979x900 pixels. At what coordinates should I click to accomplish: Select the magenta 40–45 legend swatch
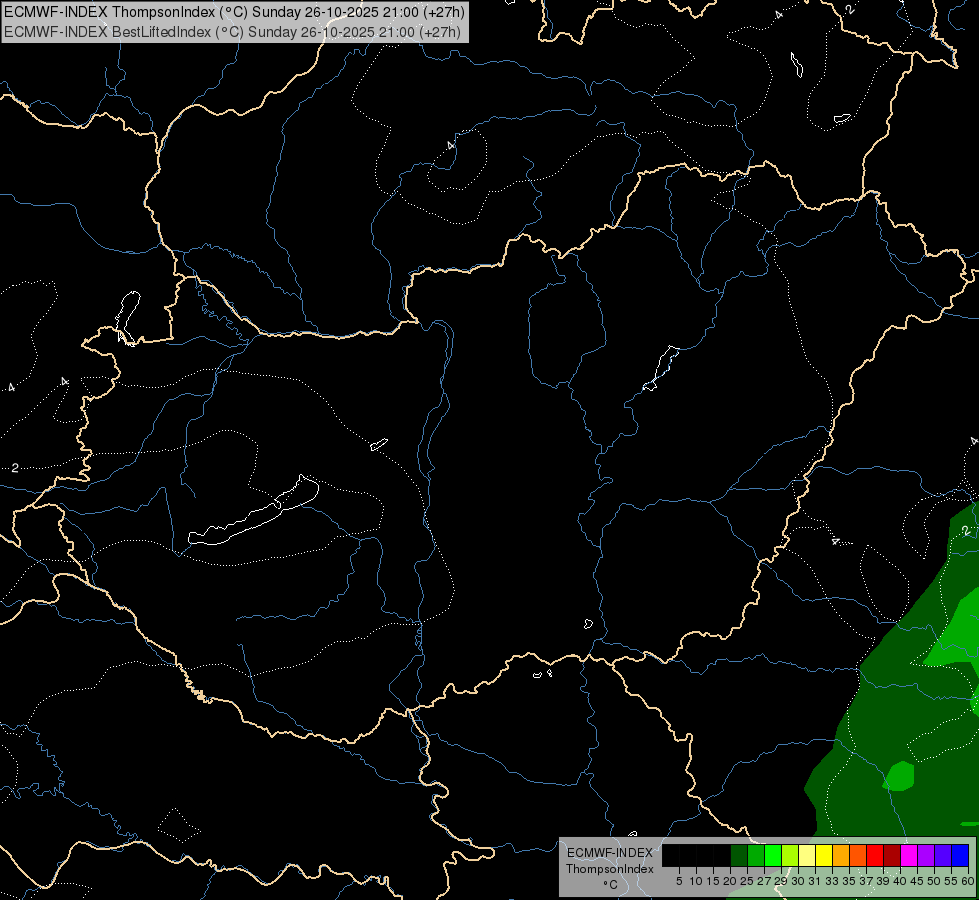[909, 856]
